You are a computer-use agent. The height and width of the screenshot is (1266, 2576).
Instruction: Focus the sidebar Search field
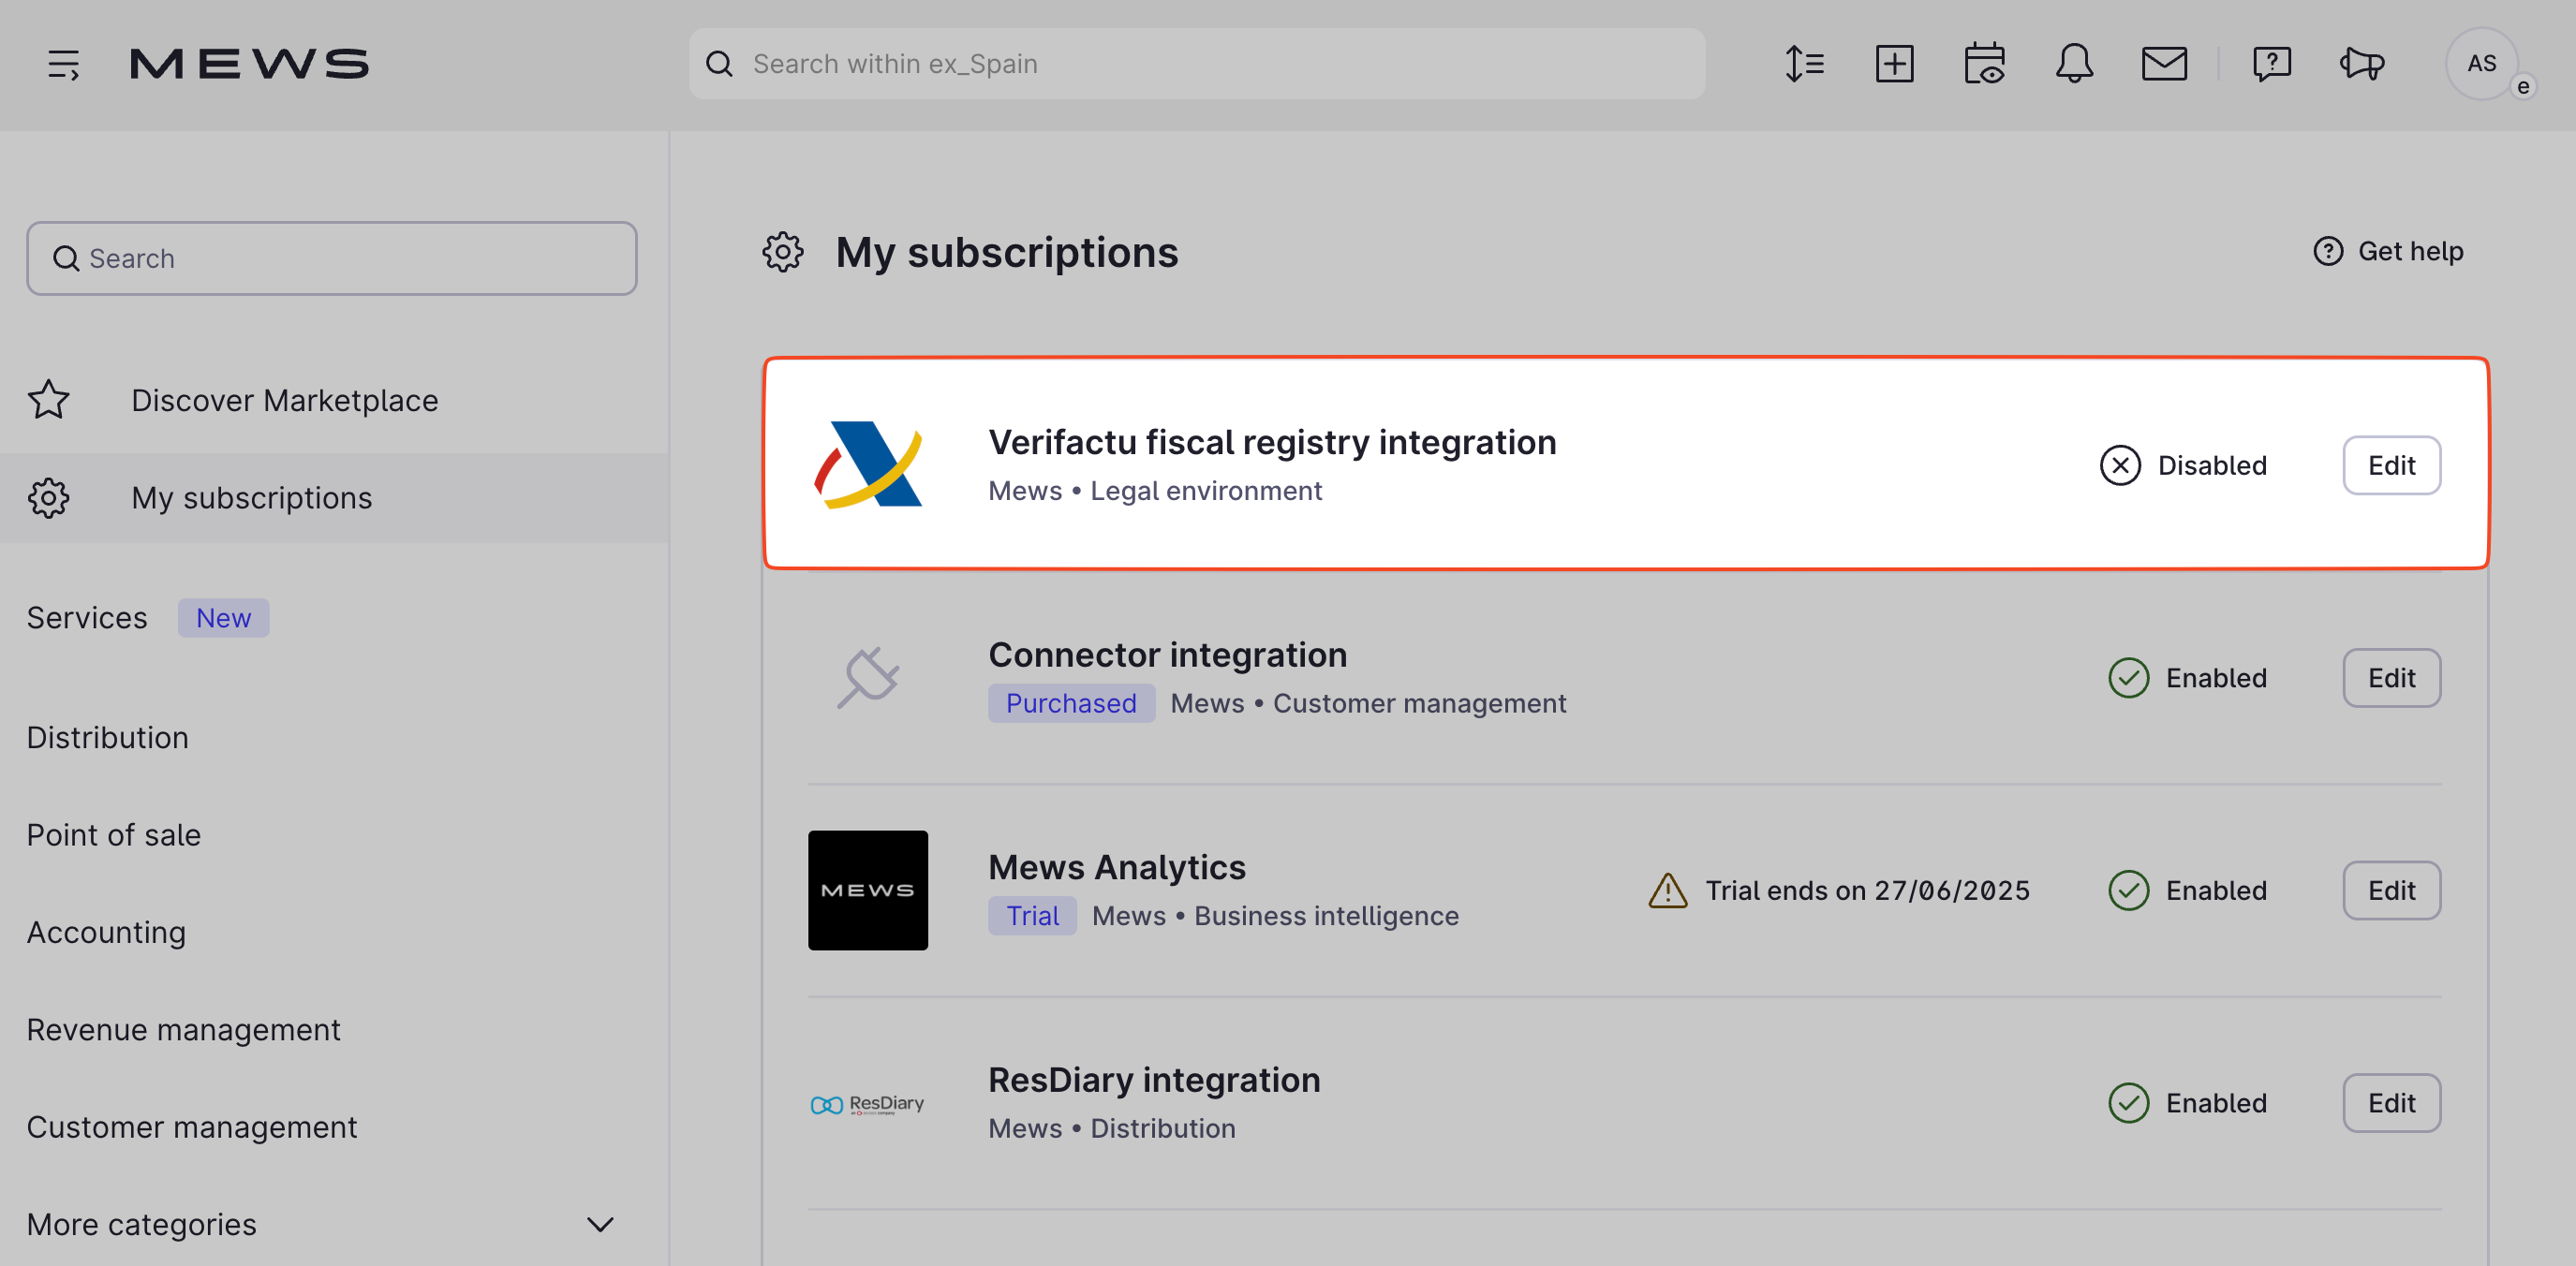(332, 259)
